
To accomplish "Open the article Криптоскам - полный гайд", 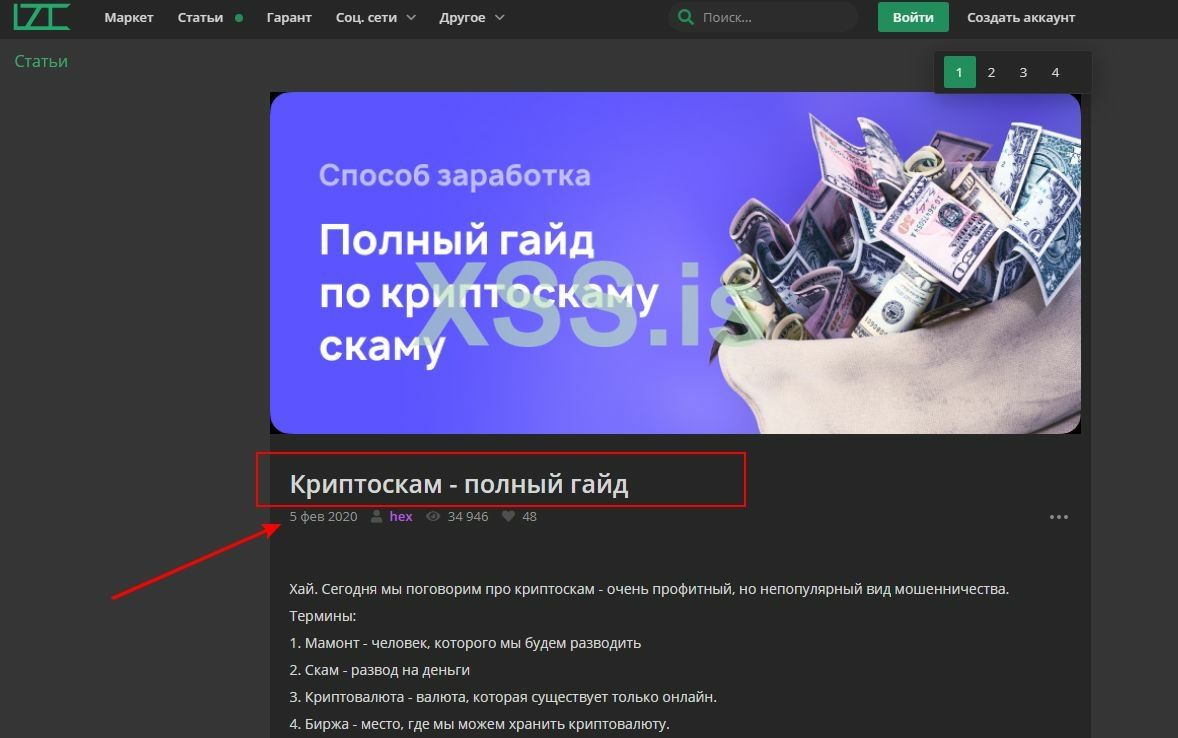I will click(x=459, y=482).
